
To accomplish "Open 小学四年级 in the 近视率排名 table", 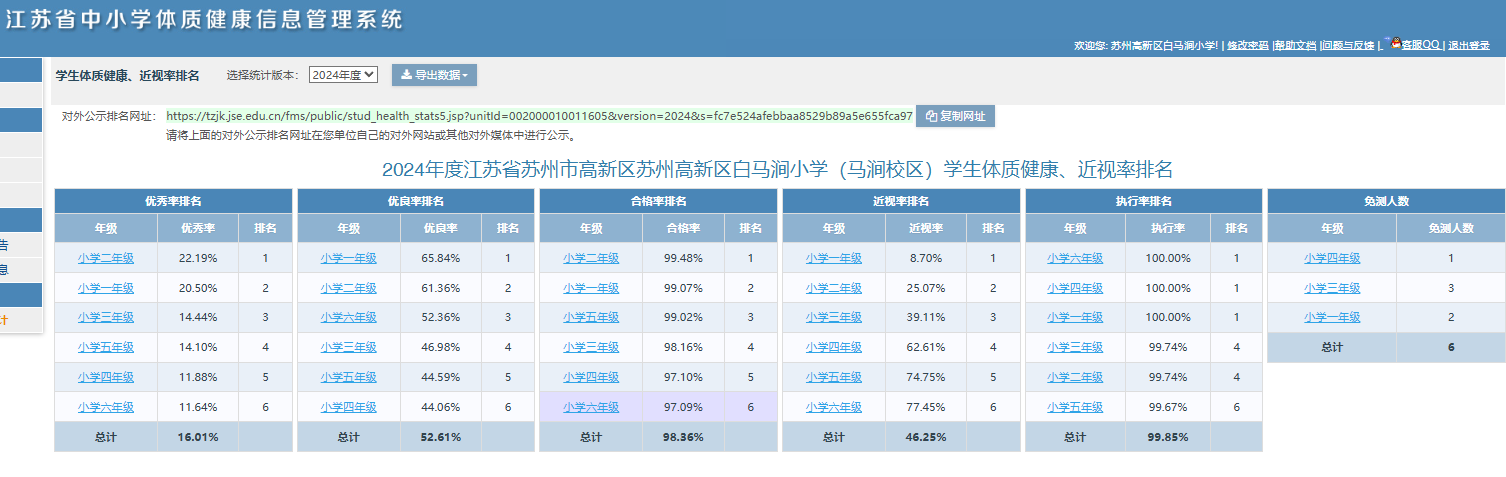I will coord(834,347).
